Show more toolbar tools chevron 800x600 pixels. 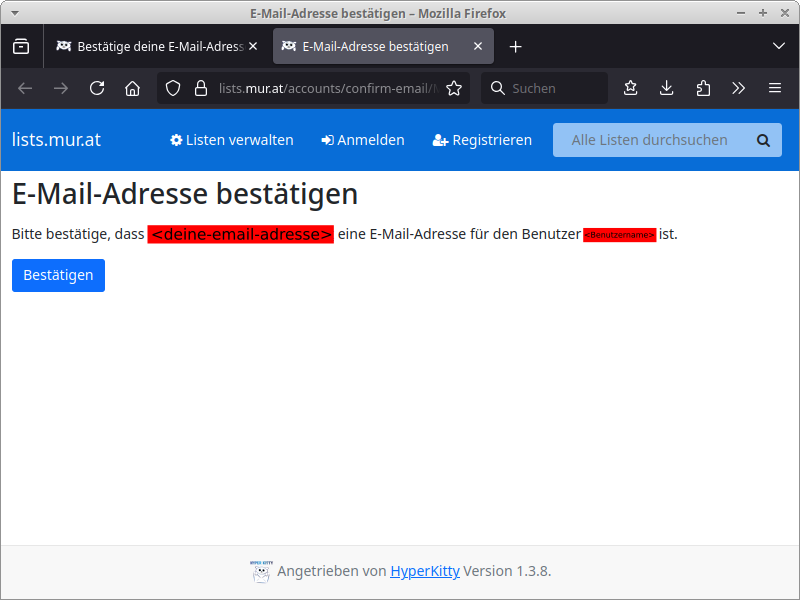[x=739, y=88]
